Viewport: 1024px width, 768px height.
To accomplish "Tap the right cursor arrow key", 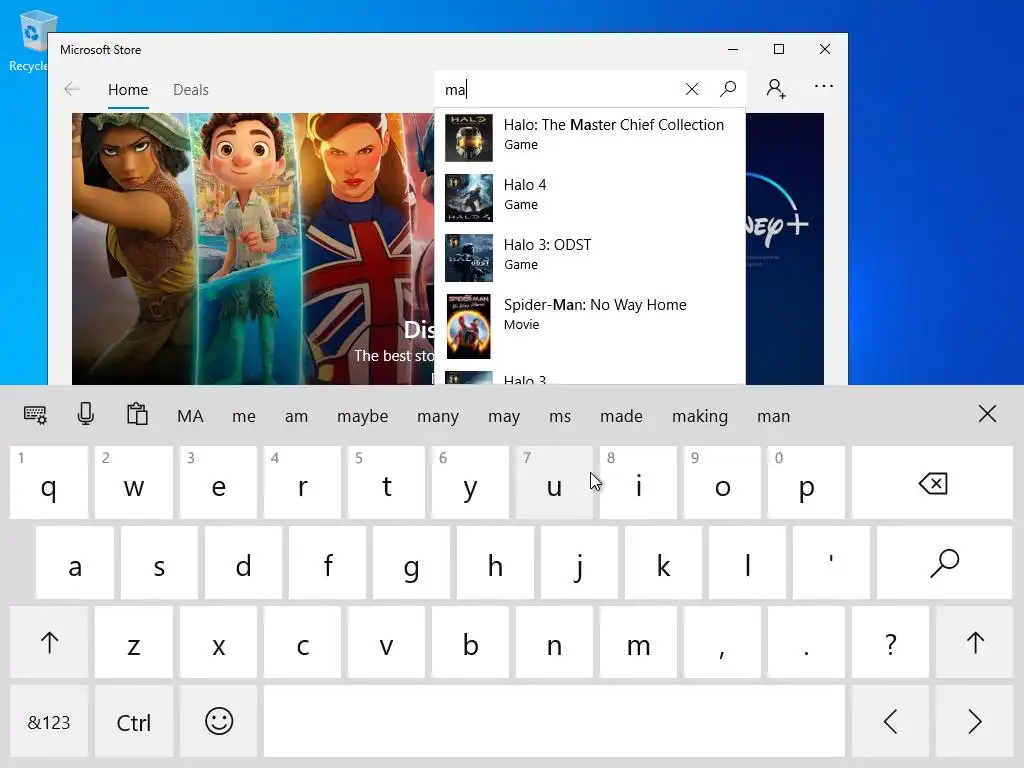I will [974, 722].
